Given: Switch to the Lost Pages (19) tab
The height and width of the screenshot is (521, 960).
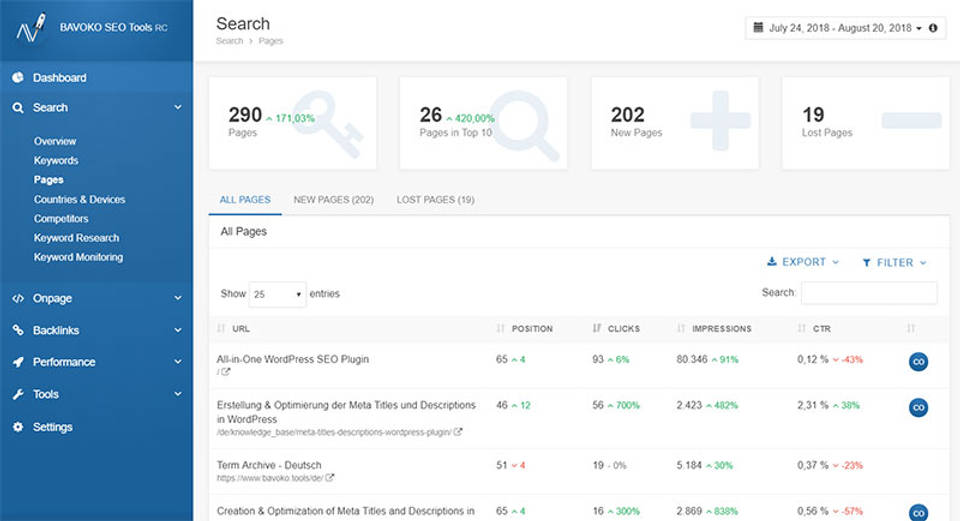Looking at the screenshot, I should click(x=435, y=200).
